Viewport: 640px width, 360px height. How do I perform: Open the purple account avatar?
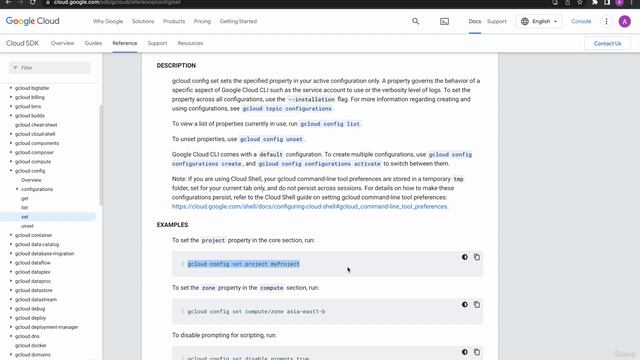pos(624,21)
